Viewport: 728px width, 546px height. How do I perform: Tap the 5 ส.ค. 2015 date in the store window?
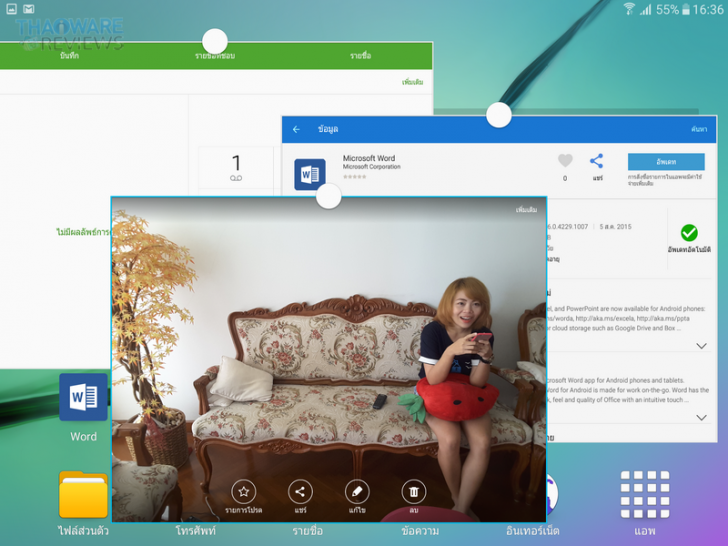(x=615, y=227)
